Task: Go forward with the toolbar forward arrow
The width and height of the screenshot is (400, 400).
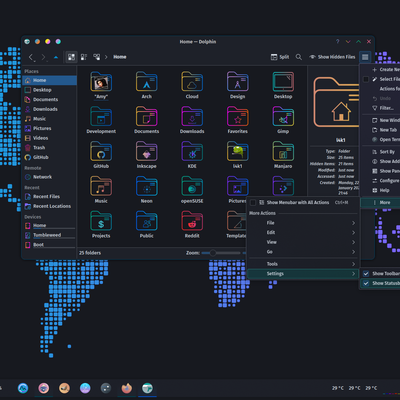Action: (x=43, y=57)
